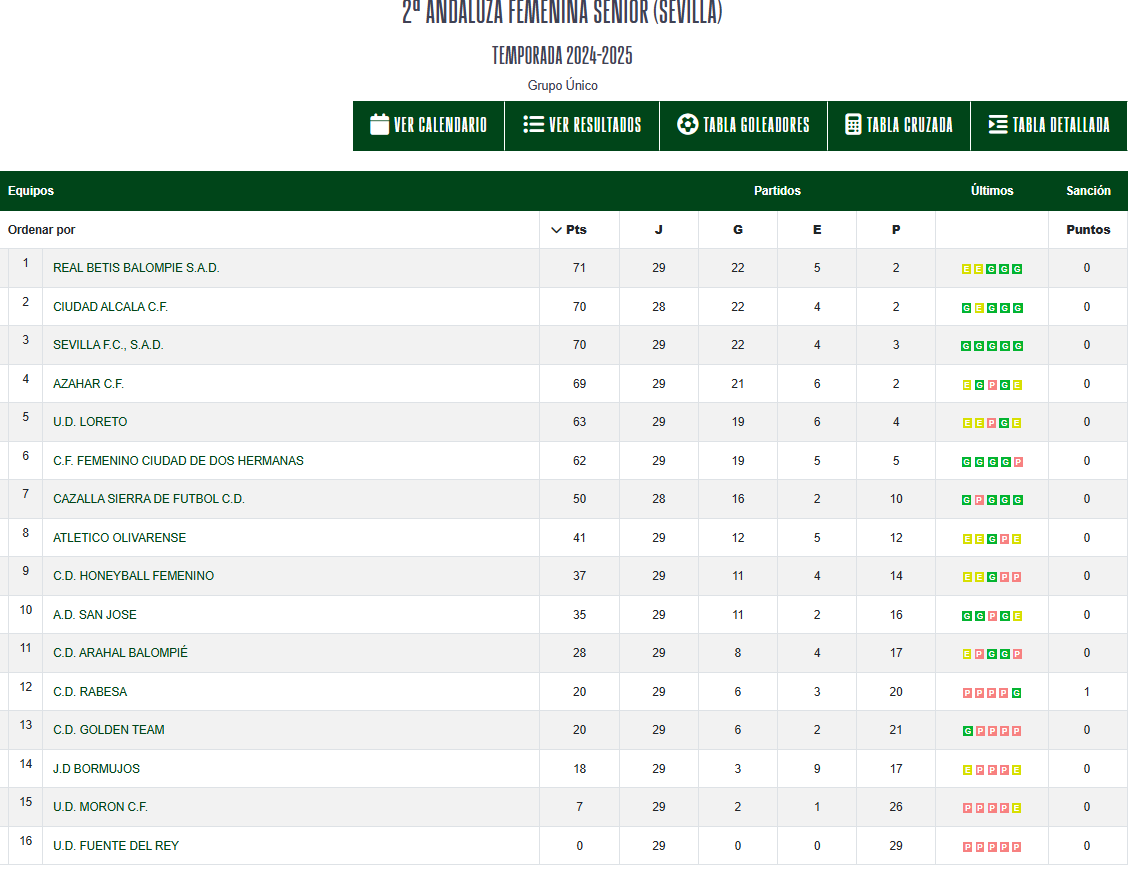The height and width of the screenshot is (869, 1134).
Task: Open team C.D. ARAHAL BALOMPIÉ
Action: coord(120,654)
